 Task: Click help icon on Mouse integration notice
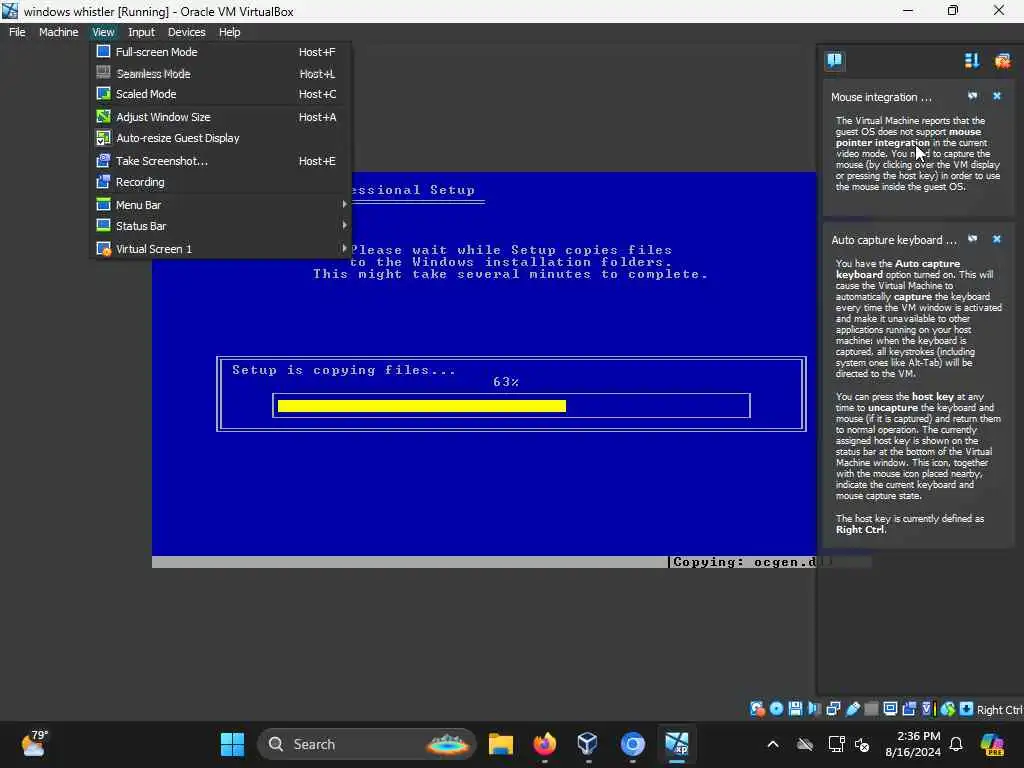coord(972,96)
